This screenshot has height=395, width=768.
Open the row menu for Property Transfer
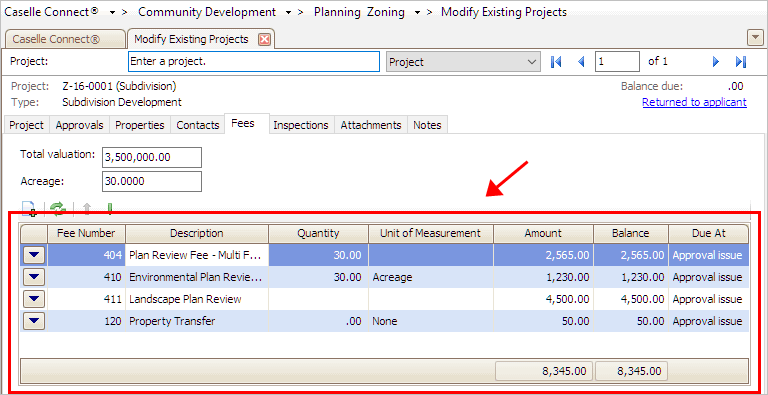point(34,321)
